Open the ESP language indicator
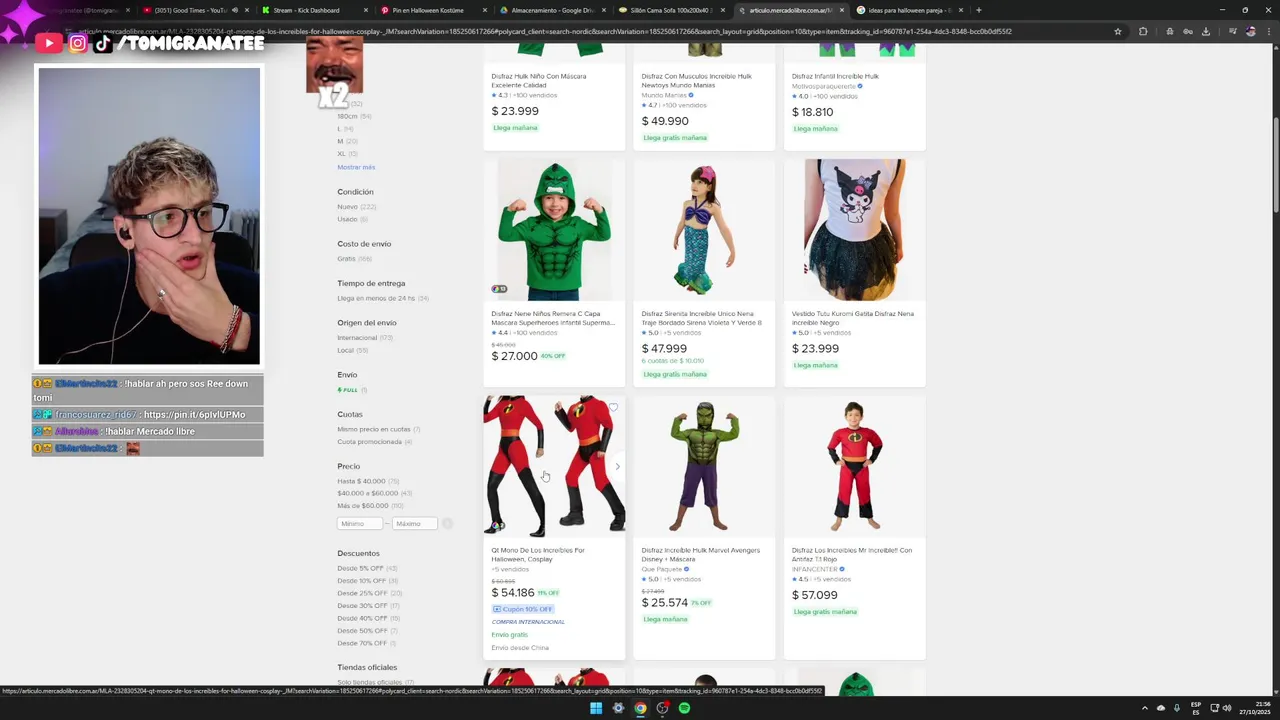The image size is (1280, 720). [x=1196, y=708]
